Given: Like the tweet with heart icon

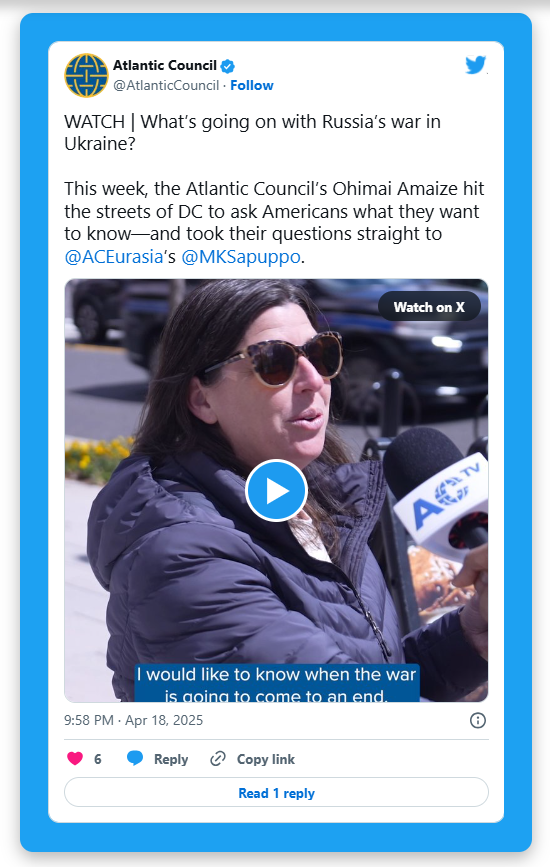Looking at the screenshot, I should [75, 759].
